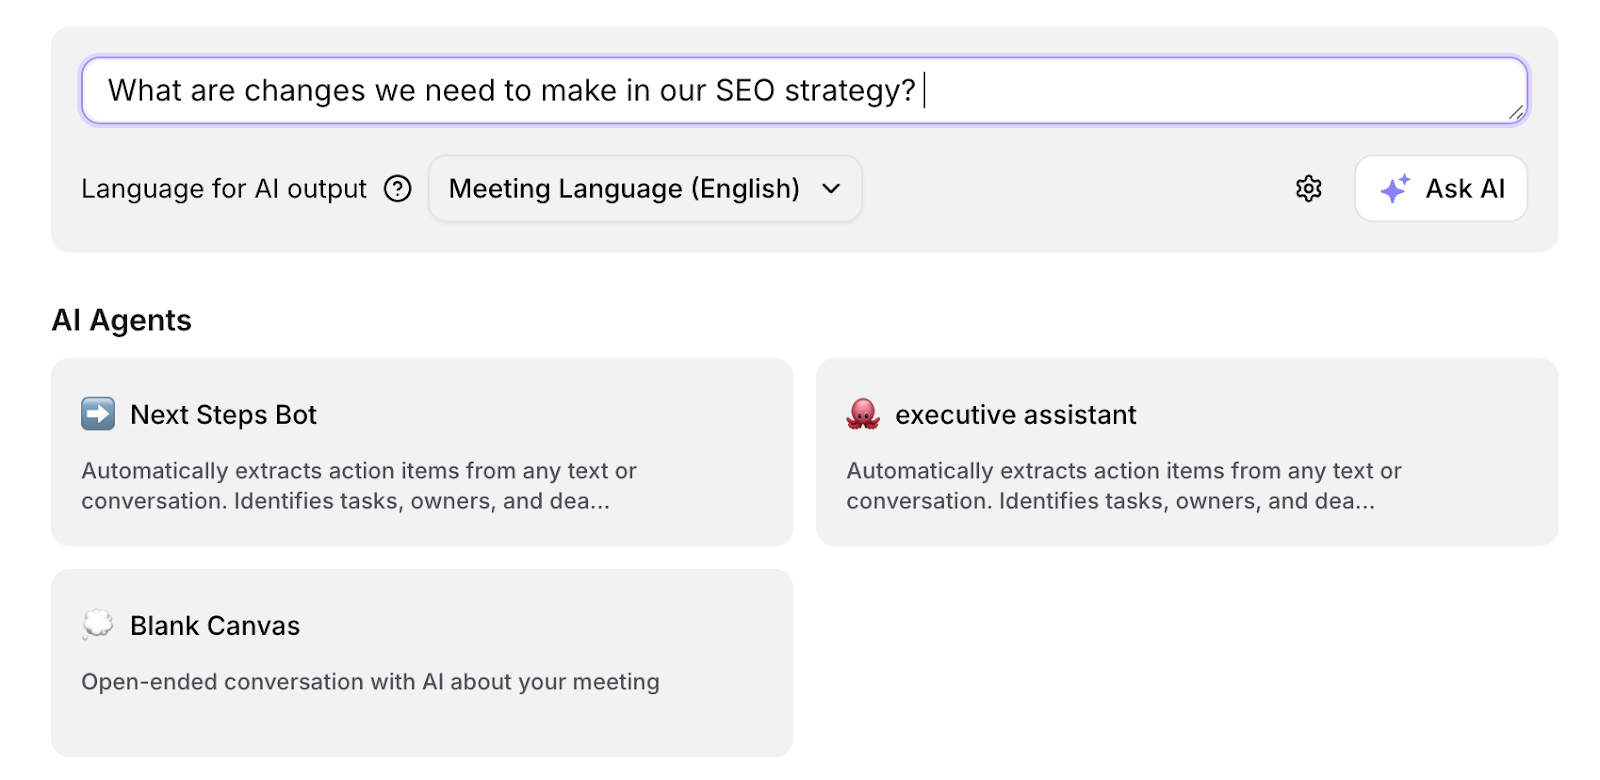The image size is (1600, 780).
Task: Click the resize handle of the question box
Action: tap(1516, 113)
